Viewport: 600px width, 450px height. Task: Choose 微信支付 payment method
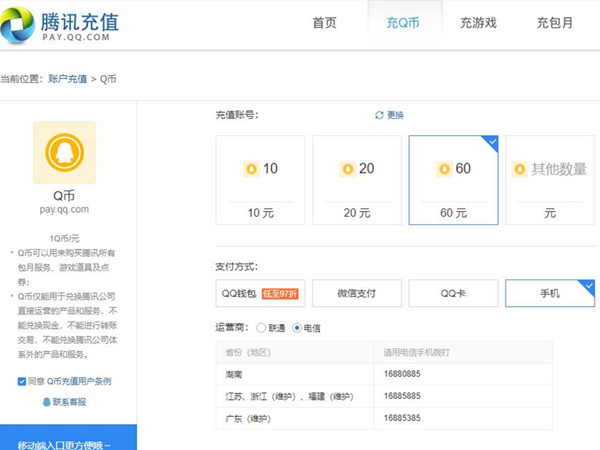pyautogui.click(x=357, y=293)
